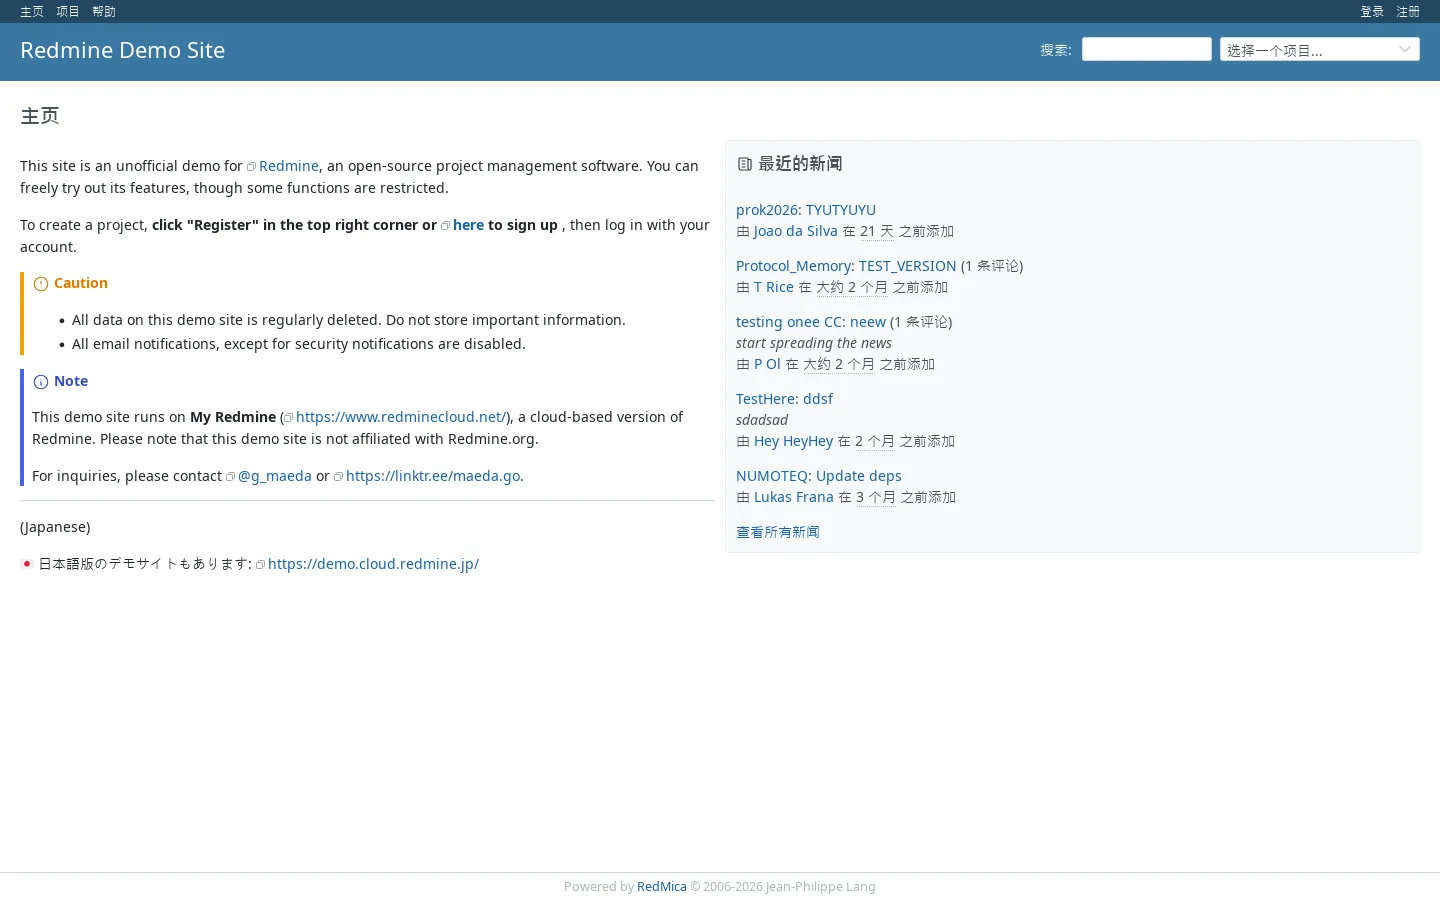Click the 'sdadsad' news summary
This screenshot has height=900, width=1440.
coord(762,420)
